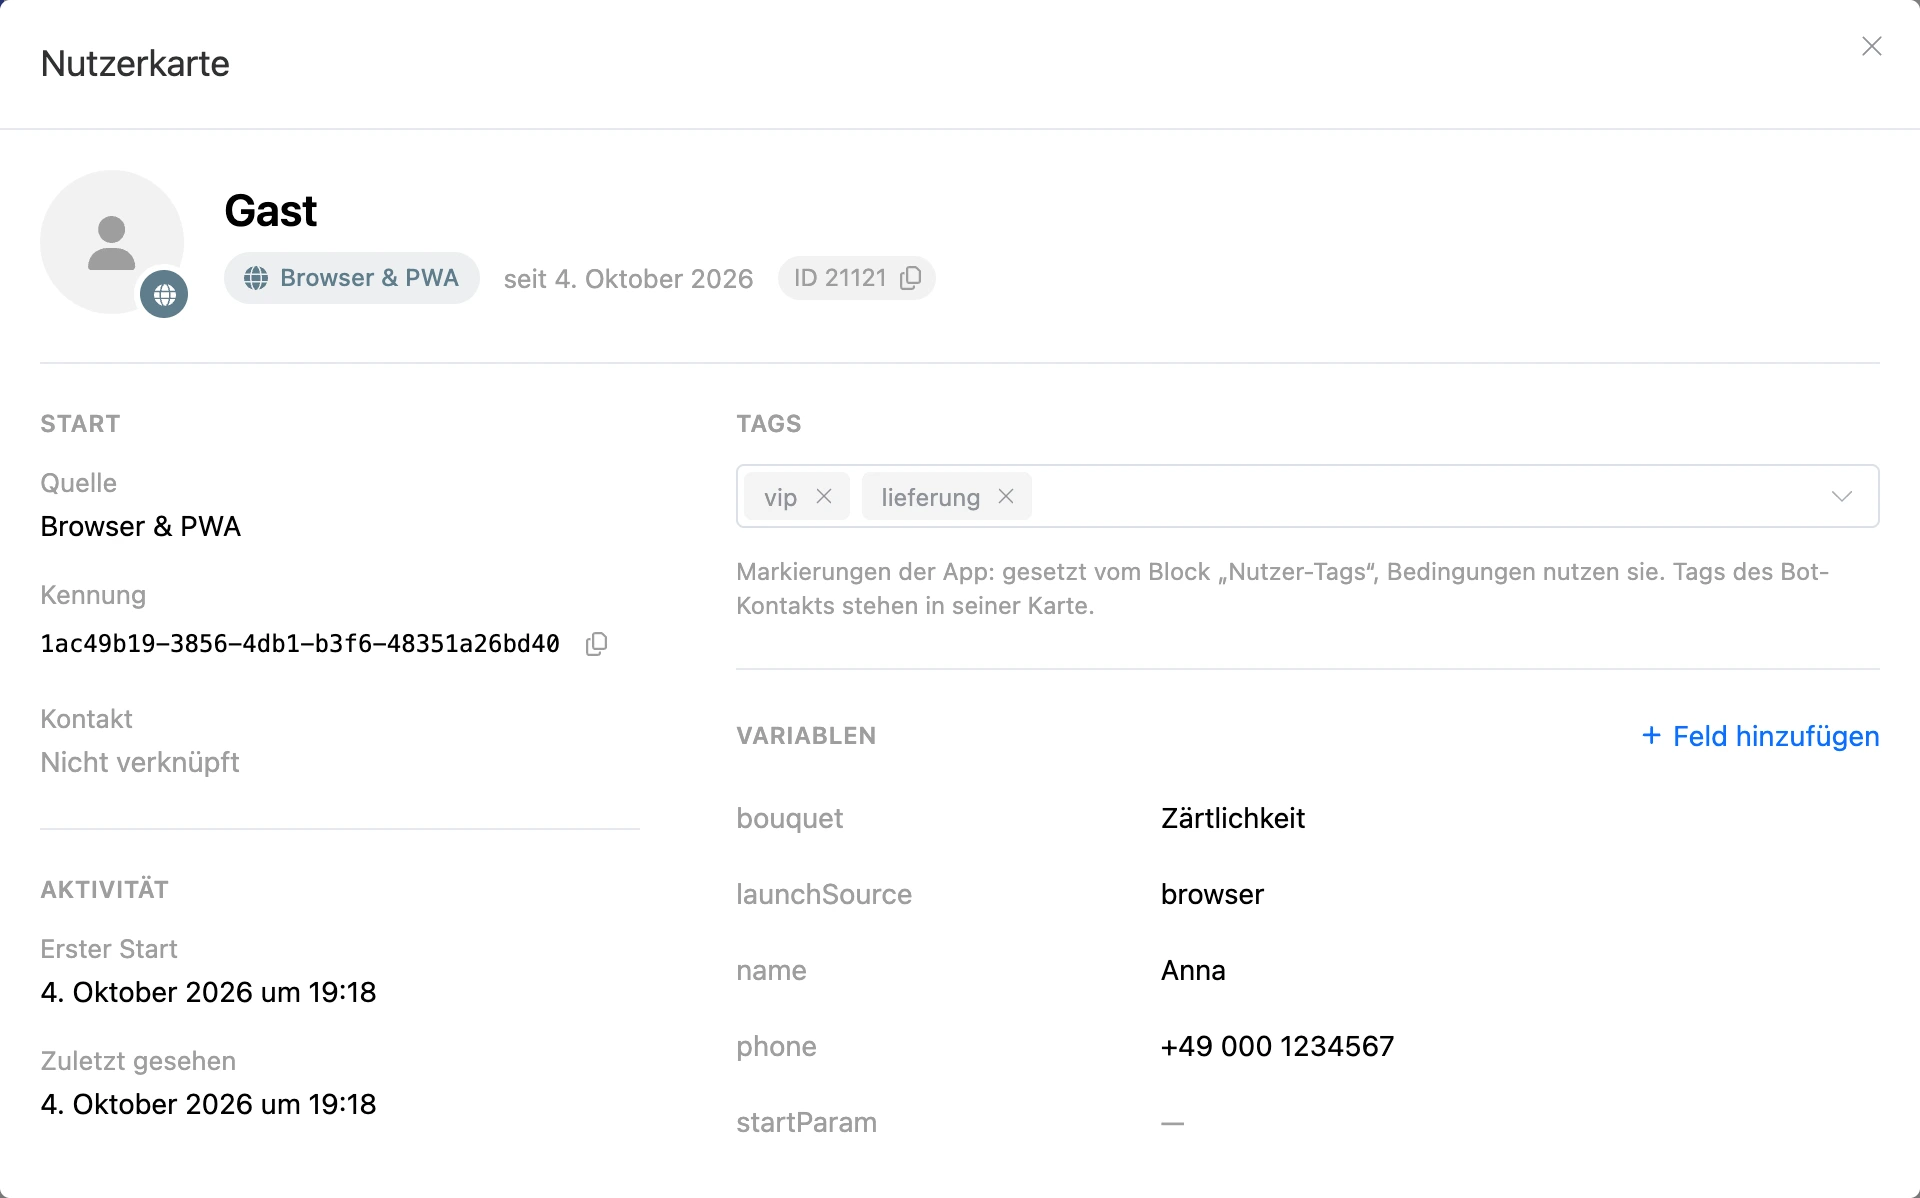The width and height of the screenshot is (1920, 1198).
Task: Click the startParam variable label
Action: pos(806,1122)
